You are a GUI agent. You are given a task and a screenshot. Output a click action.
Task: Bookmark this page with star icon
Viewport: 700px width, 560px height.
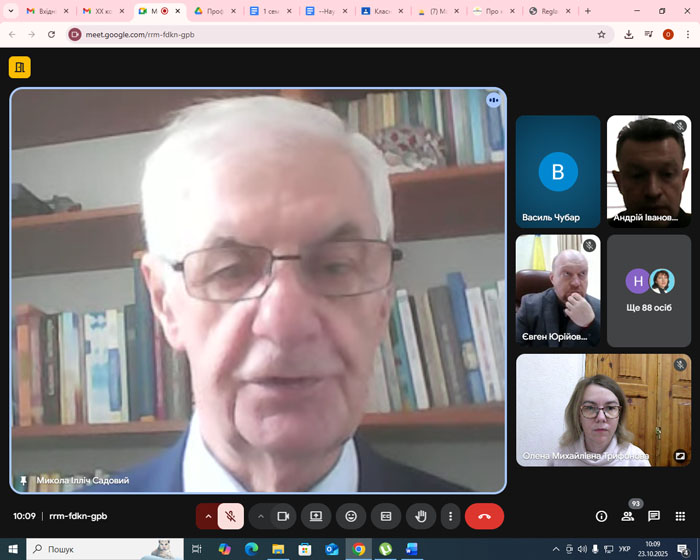[601, 34]
